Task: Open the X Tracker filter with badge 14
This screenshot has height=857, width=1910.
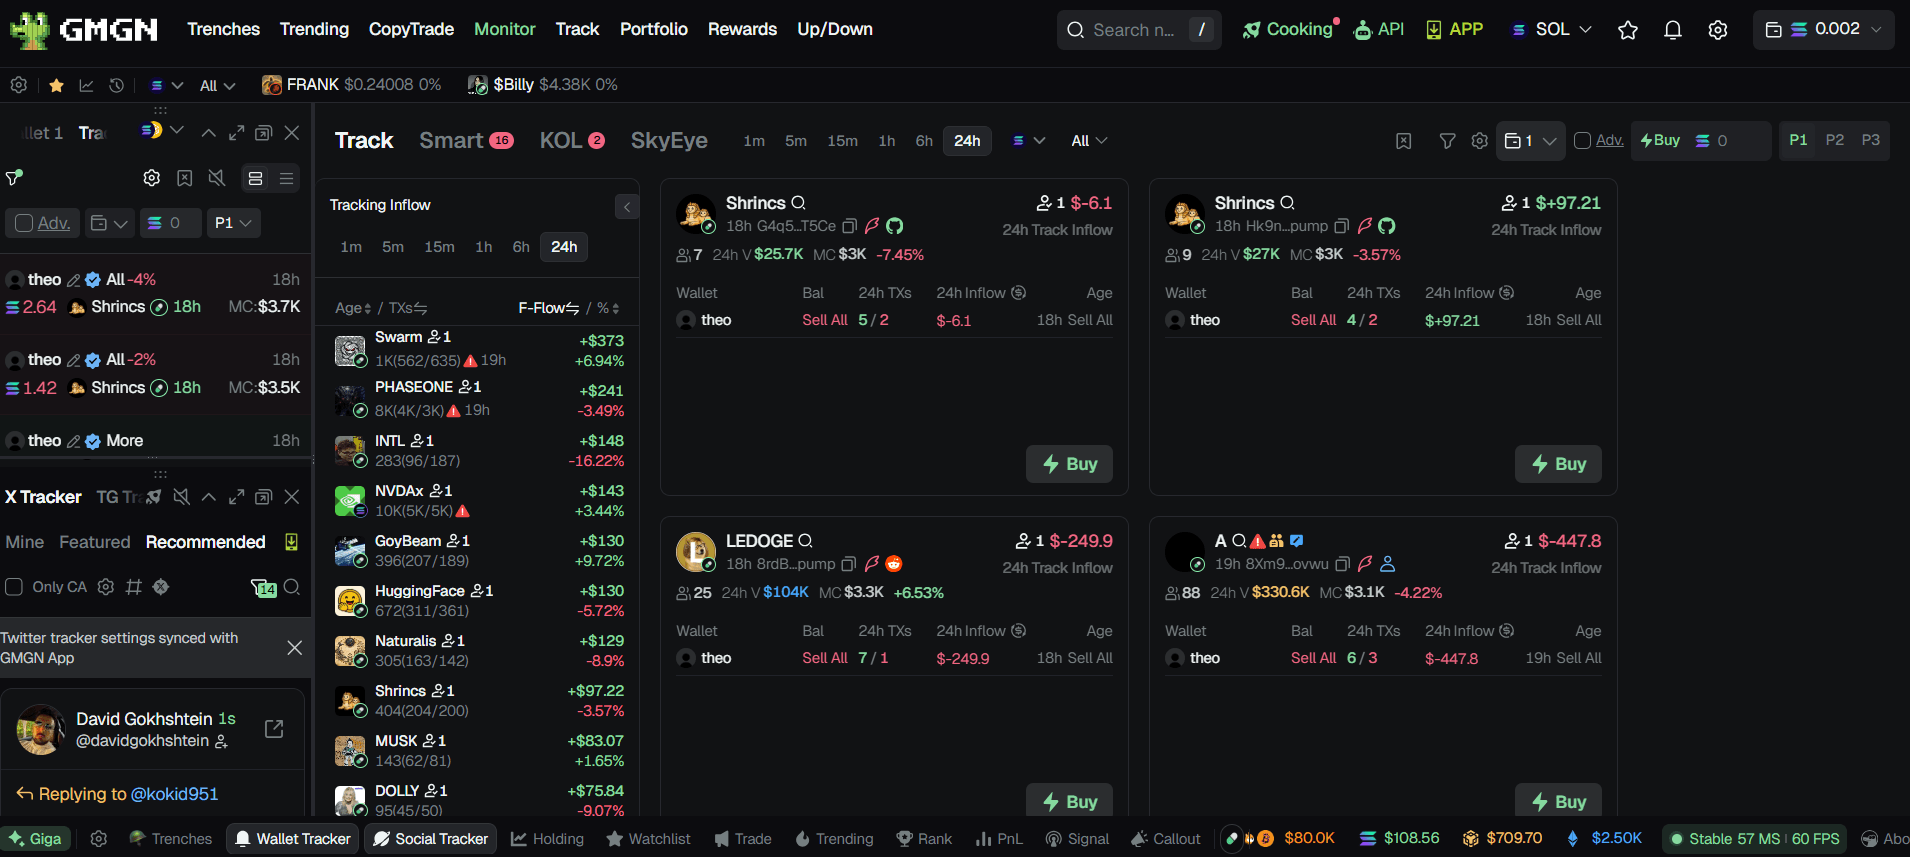Action: (x=264, y=587)
